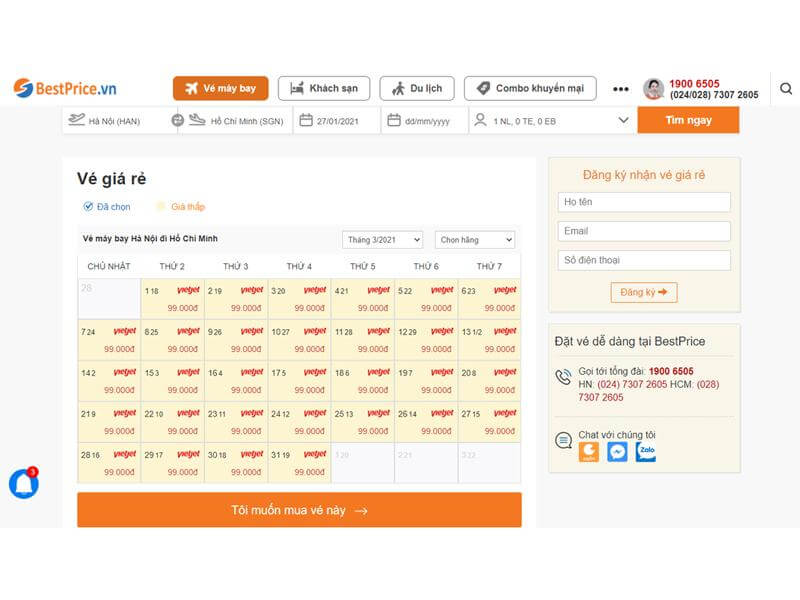The height and width of the screenshot is (600, 800).
Task: Switch to the Khách sạn tab
Action: (x=324, y=89)
